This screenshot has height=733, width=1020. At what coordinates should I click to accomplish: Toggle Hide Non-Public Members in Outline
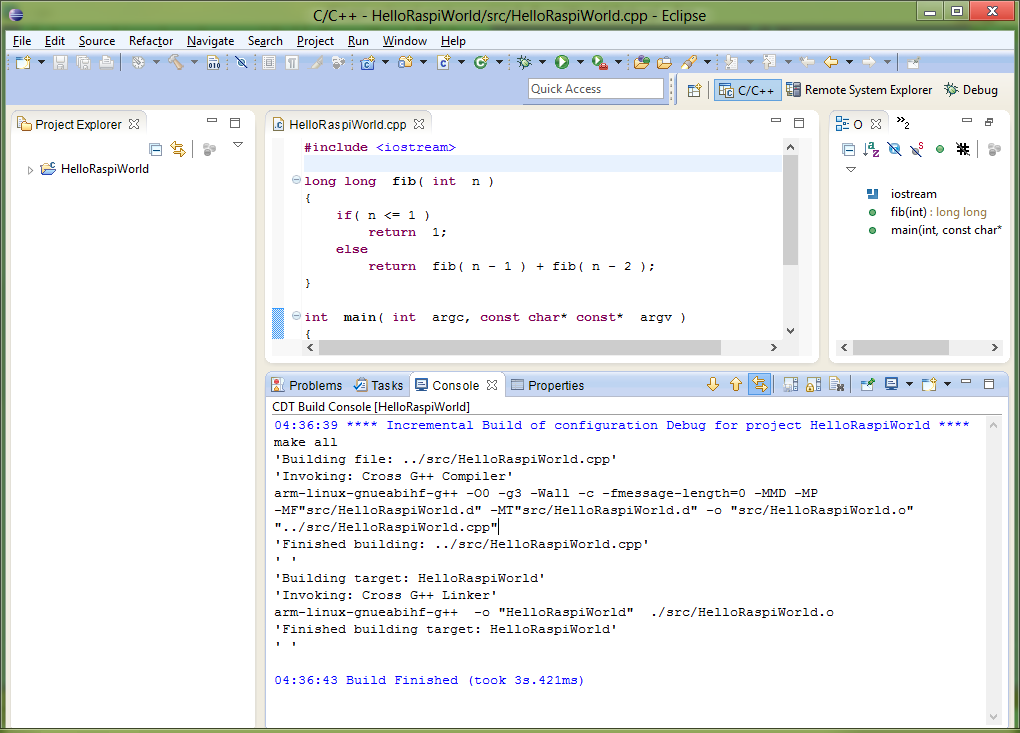[940, 150]
